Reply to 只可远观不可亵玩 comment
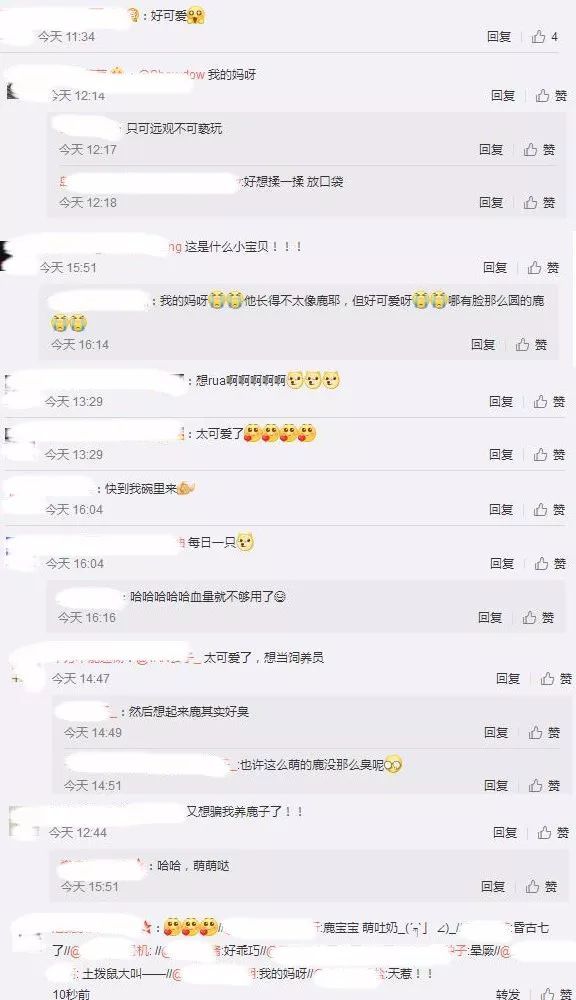The image size is (576, 1000). point(491,149)
